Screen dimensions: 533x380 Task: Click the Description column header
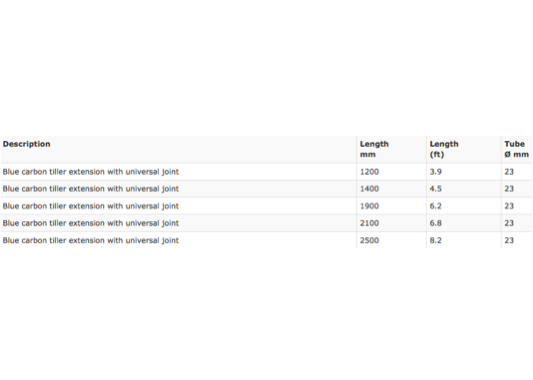pos(27,144)
